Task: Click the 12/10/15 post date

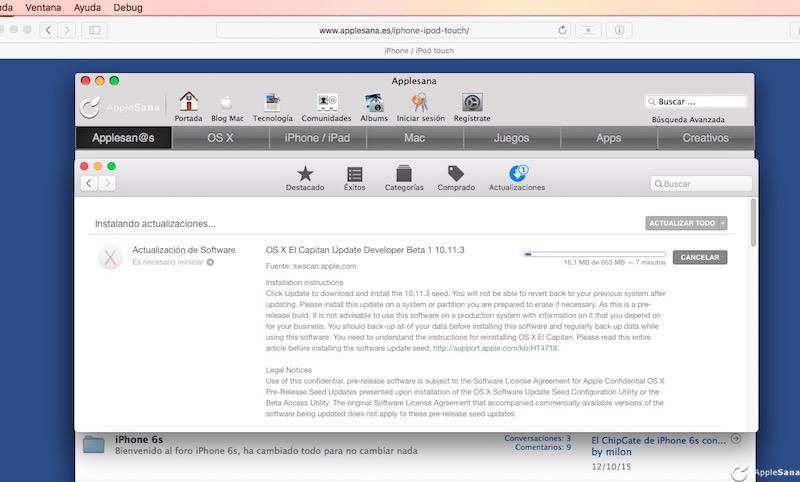Action: point(611,467)
